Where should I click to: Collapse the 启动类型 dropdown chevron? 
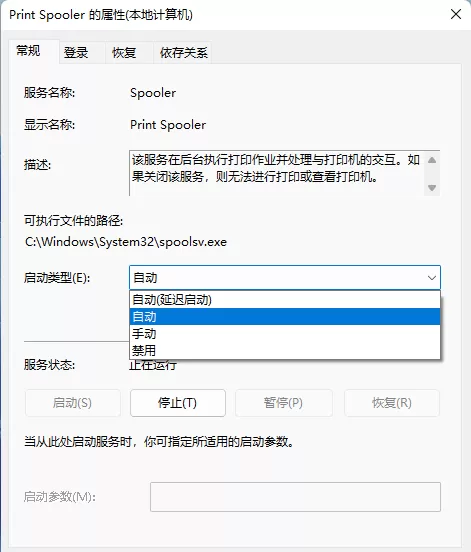coord(432,278)
